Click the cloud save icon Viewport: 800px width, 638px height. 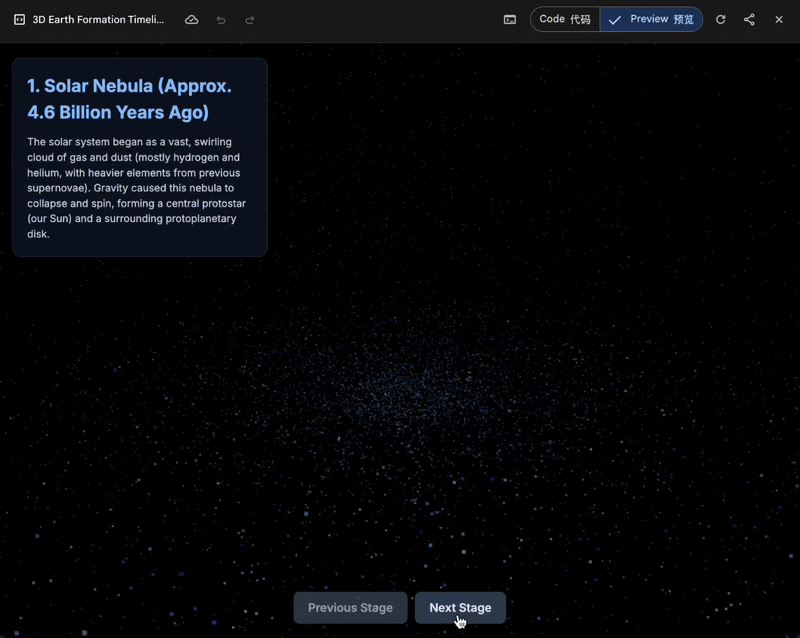tap(191, 19)
